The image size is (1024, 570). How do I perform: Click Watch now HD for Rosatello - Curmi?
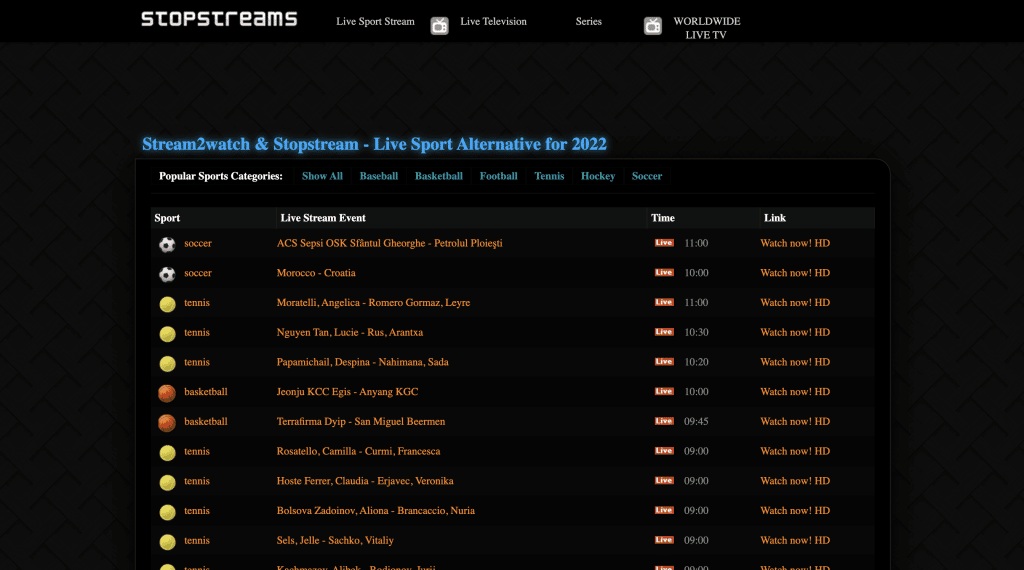pyautogui.click(x=795, y=451)
